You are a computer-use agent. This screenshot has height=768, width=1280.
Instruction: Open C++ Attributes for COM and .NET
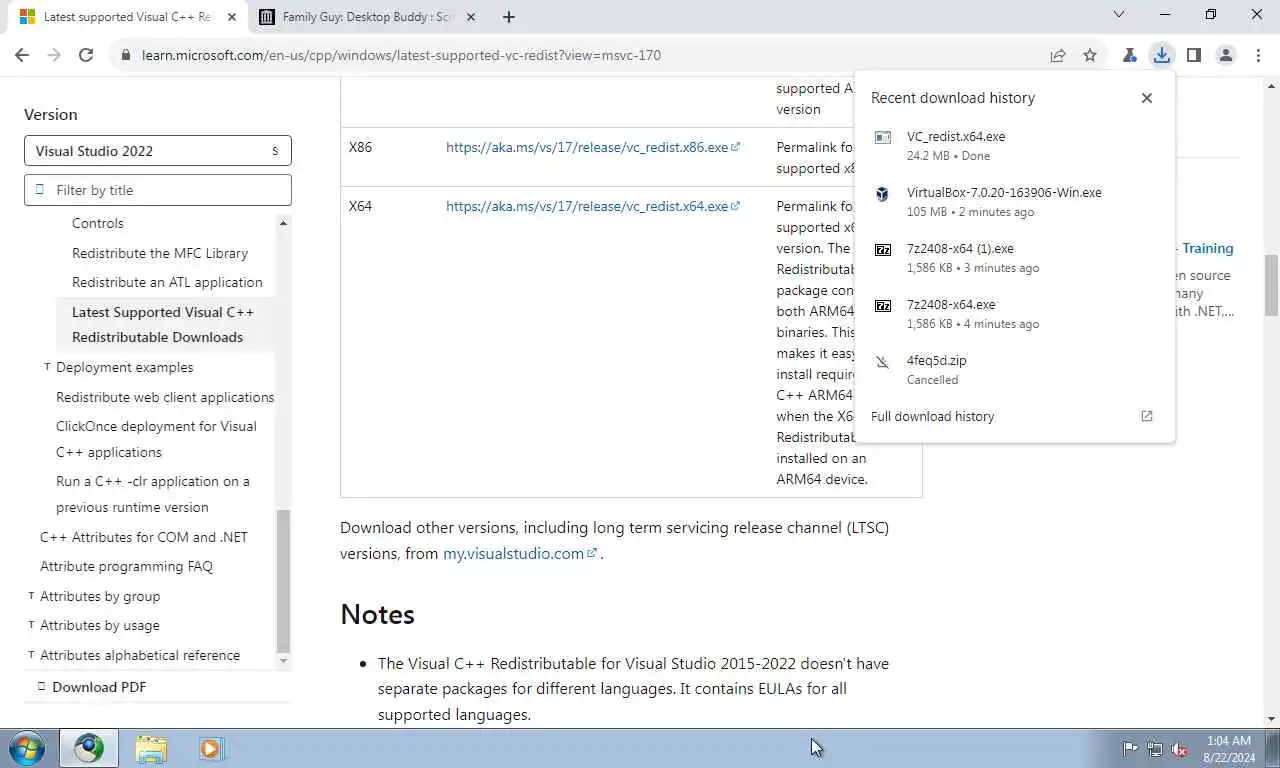coord(144,537)
